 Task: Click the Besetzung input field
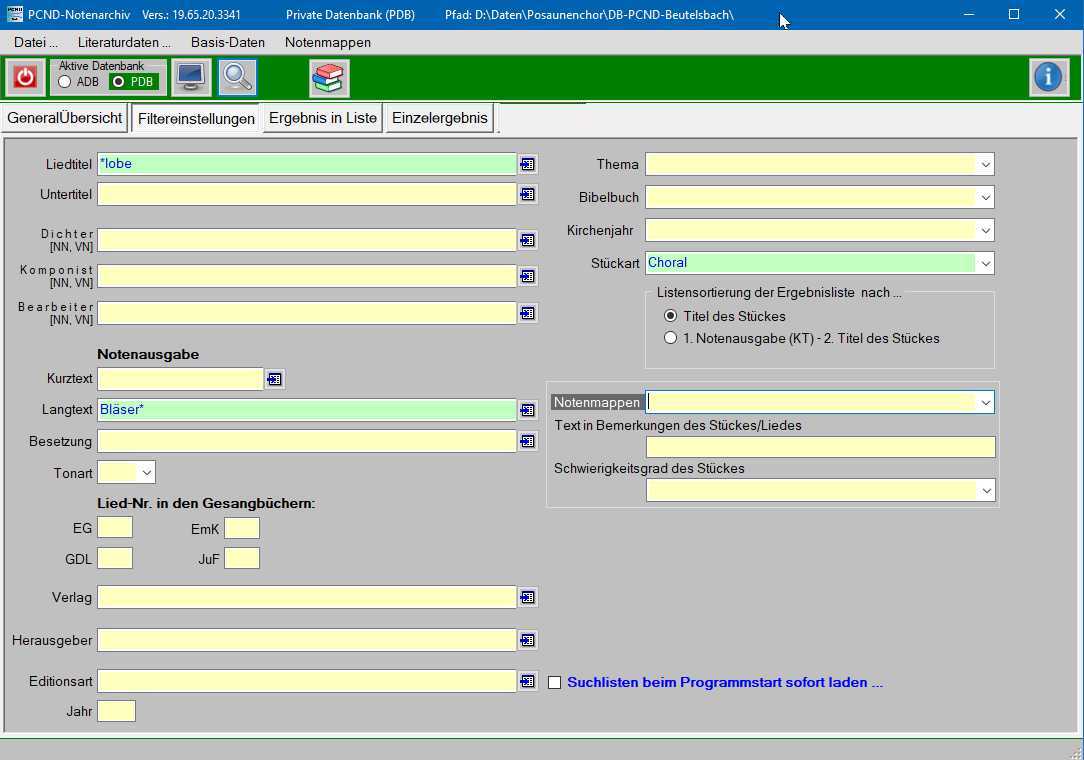(x=307, y=441)
